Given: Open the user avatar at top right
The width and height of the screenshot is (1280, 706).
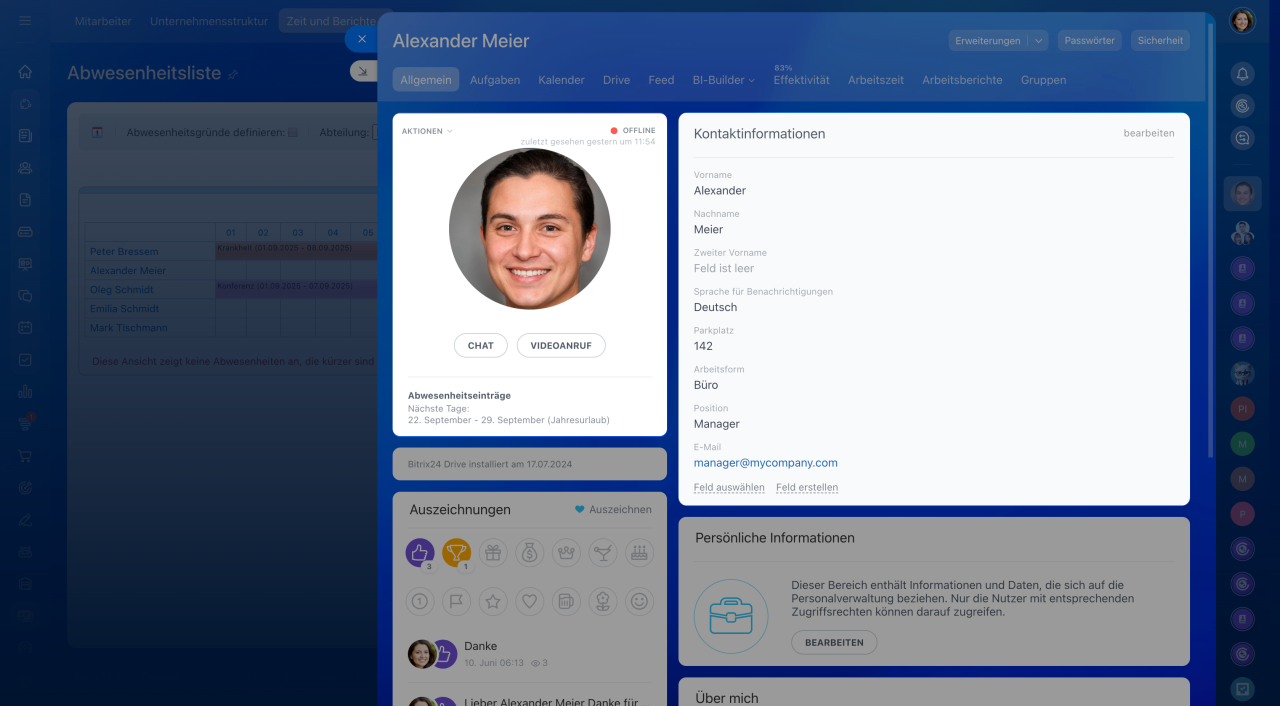Looking at the screenshot, I should (x=1242, y=21).
